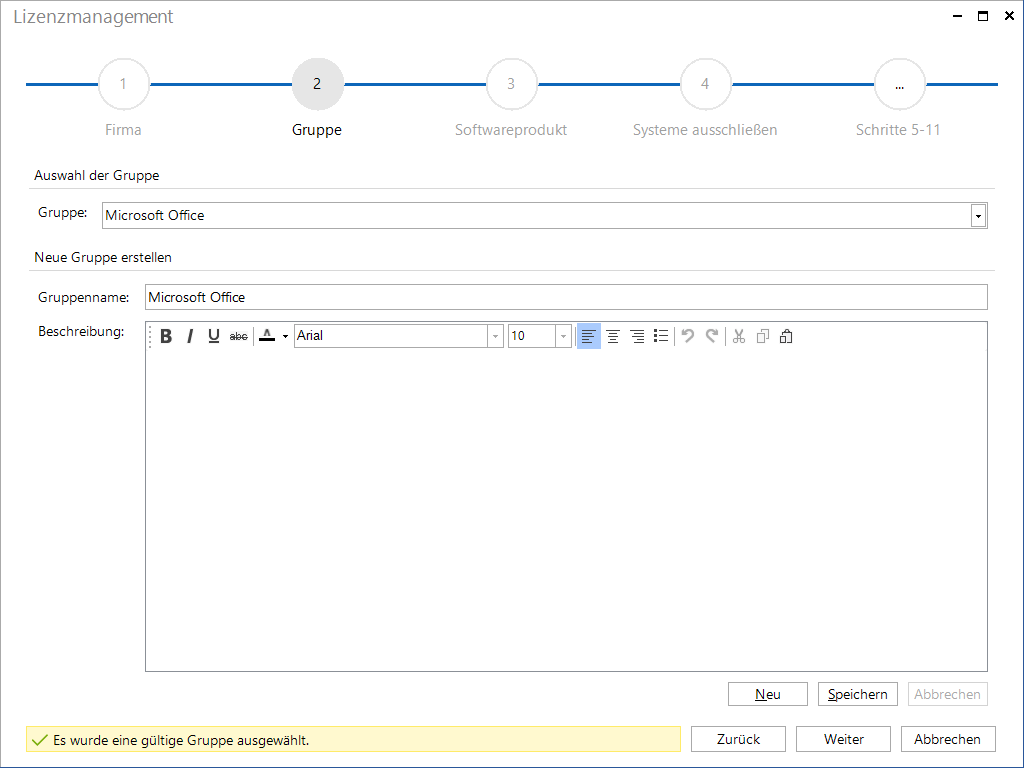1024x768 pixels.
Task: Click the font name field showing Arial
Action: 391,336
